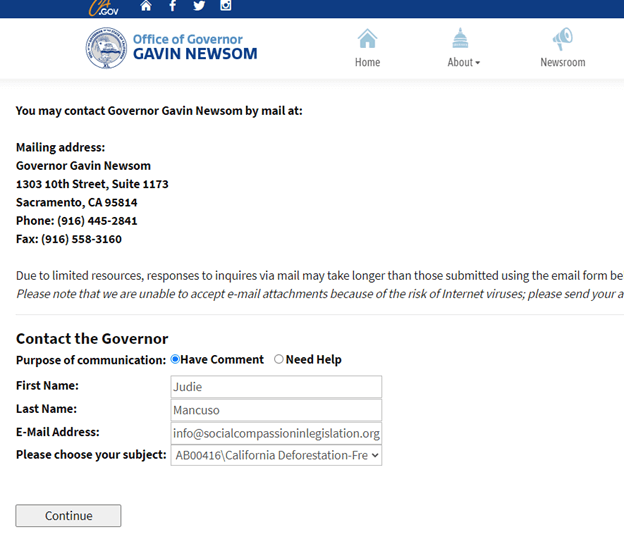This screenshot has width=624, height=539.
Task: Select the Have Comment radio button
Action: point(176,359)
